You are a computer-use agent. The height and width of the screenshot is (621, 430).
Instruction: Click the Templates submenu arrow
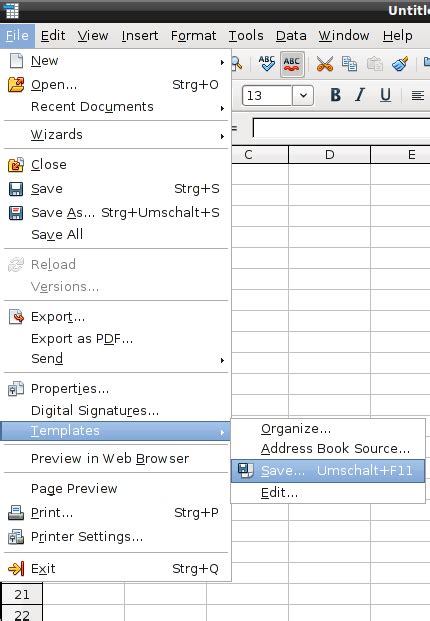(222, 432)
